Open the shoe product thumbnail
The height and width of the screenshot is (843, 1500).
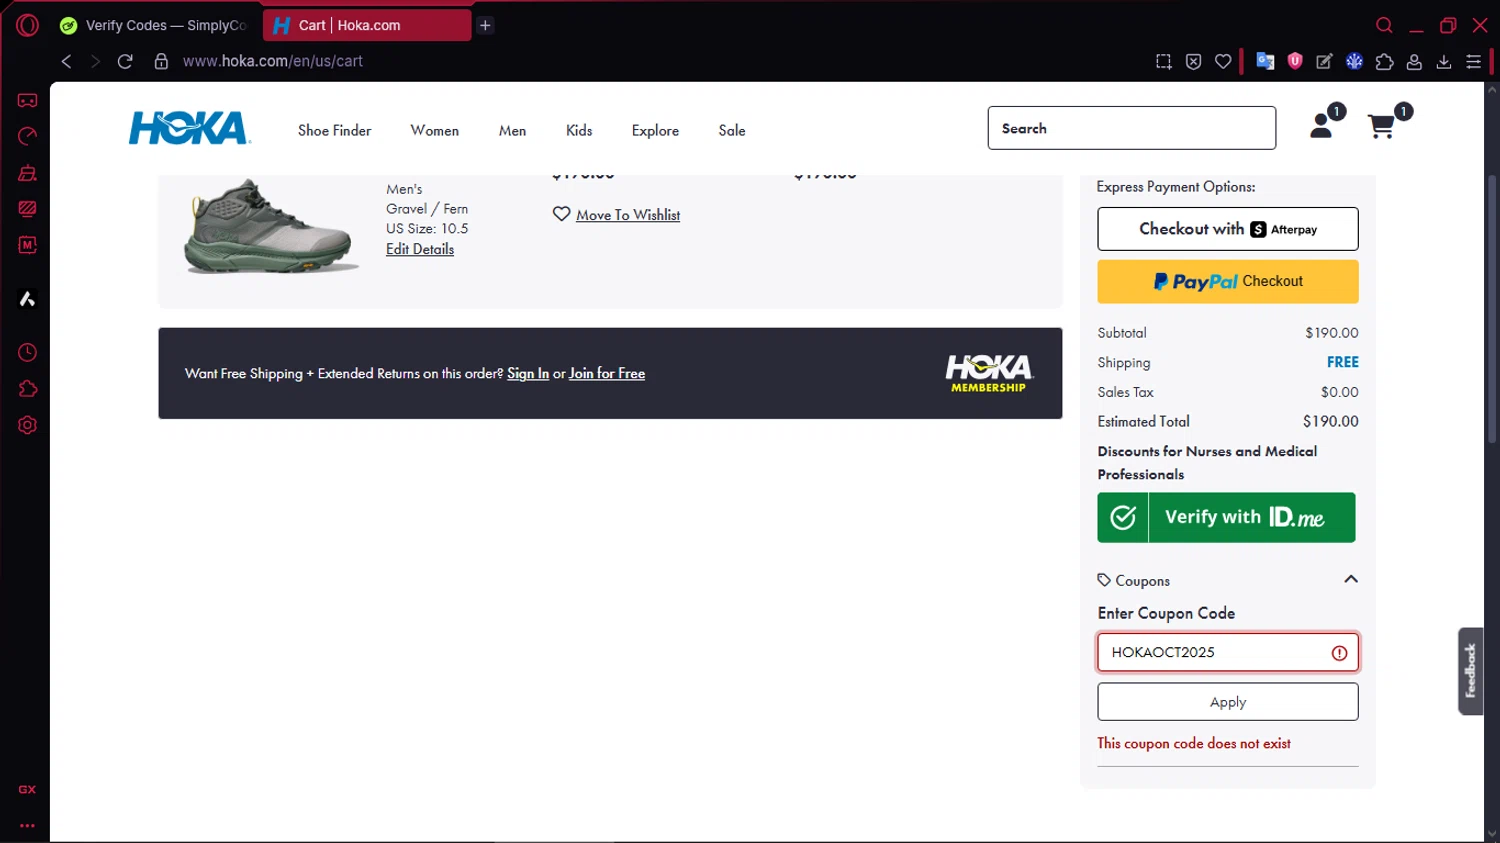270,226
